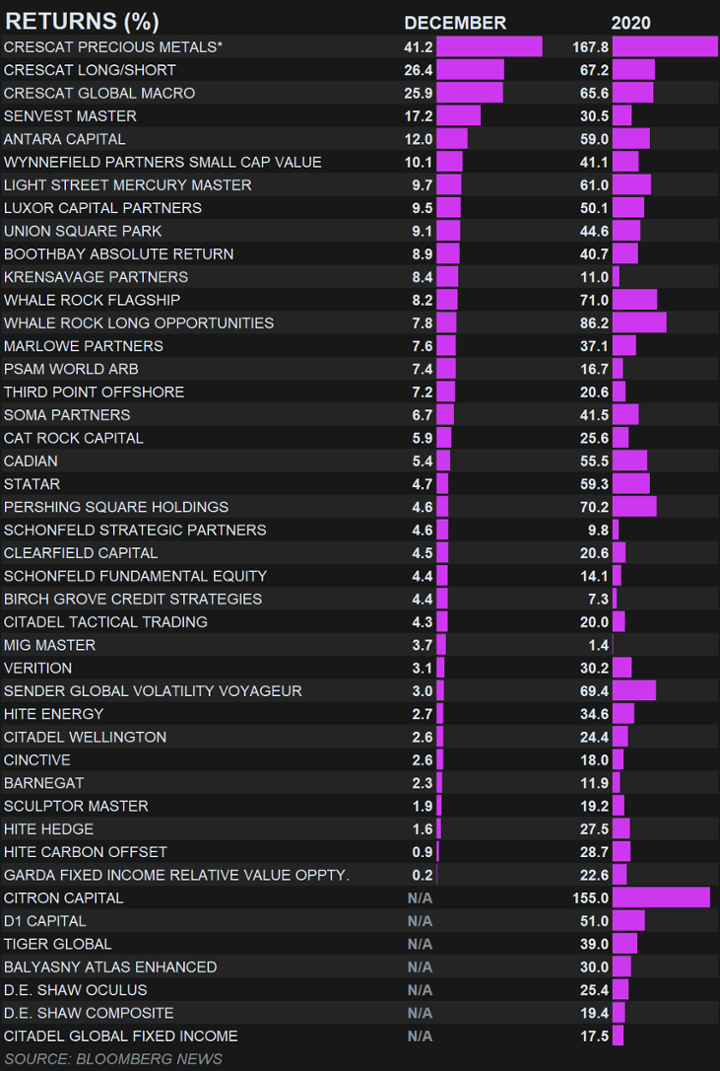The height and width of the screenshot is (1071, 720).
Task: Click the CITRON CAPITAL row label
Action: coord(64,898)
